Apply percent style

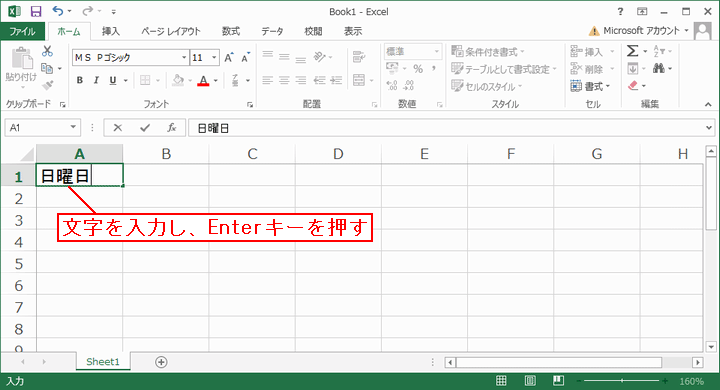pyautogui.click(x=418, y=69)
